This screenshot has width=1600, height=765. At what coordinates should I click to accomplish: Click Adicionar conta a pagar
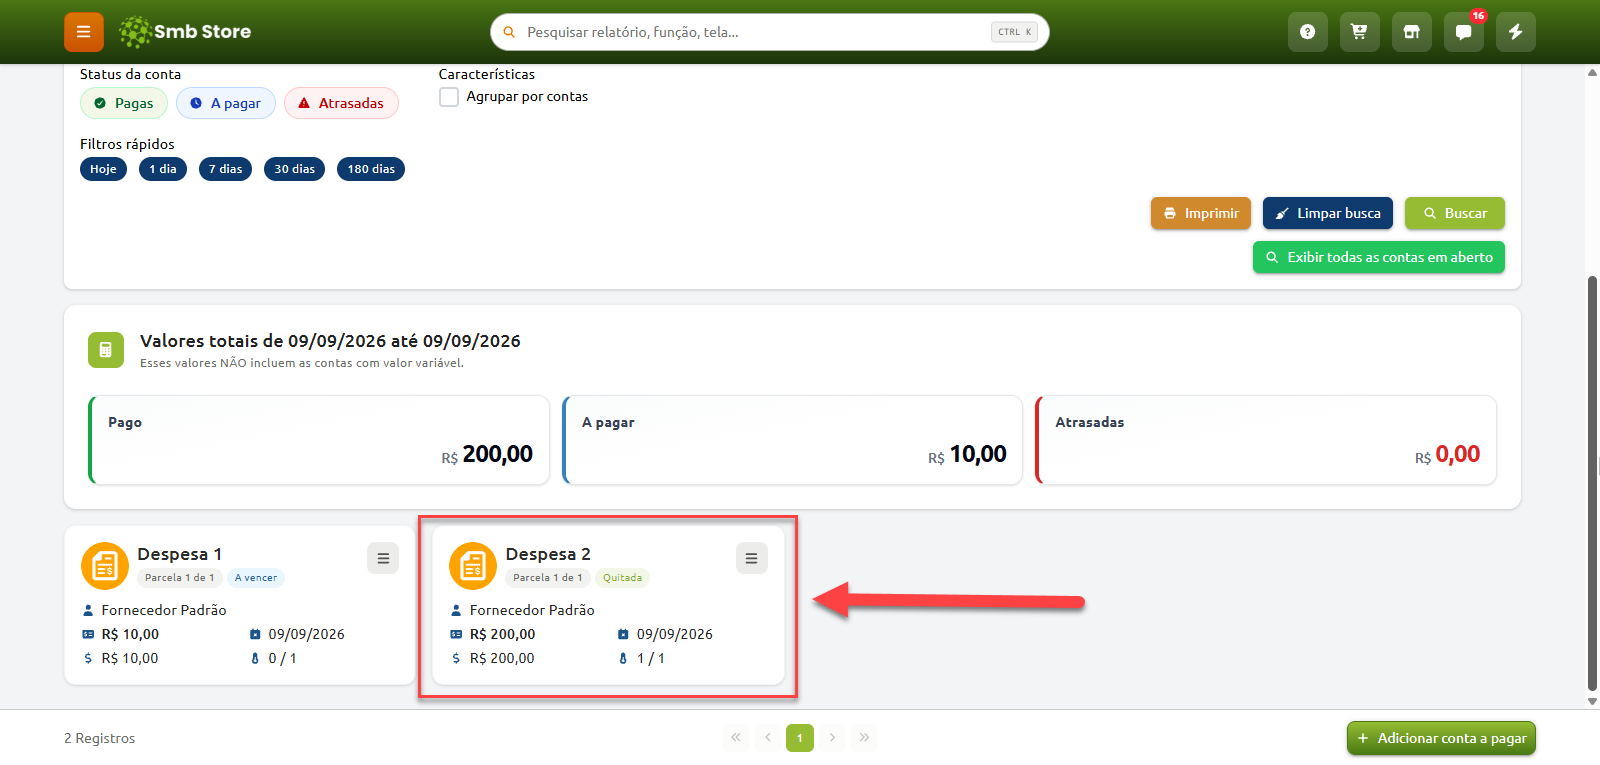pos(1441,738)
